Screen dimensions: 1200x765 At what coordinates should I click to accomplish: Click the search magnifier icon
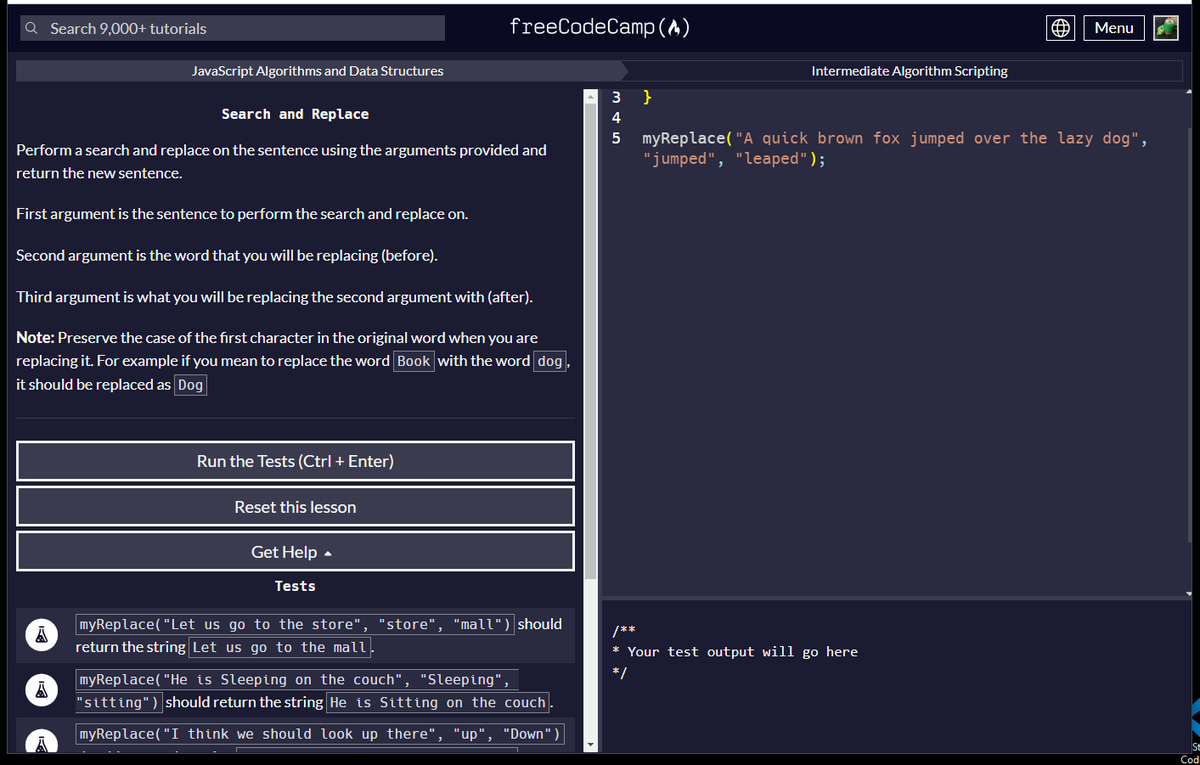pos(32,28)
